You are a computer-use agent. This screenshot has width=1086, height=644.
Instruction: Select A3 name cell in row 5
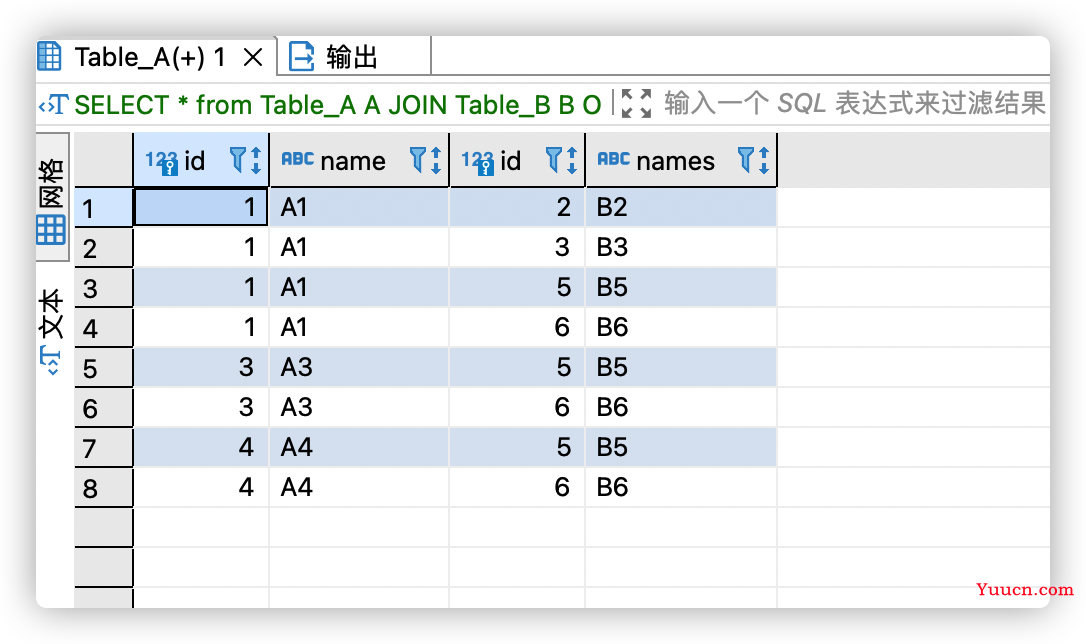tap(359, 367)
